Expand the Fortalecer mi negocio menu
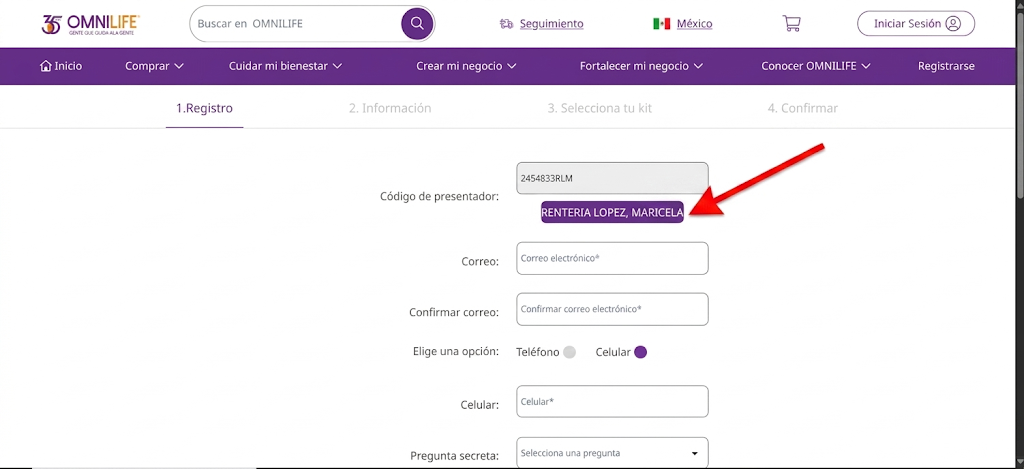The height and width of the screenshot is (469, 1024). [641, 66]
